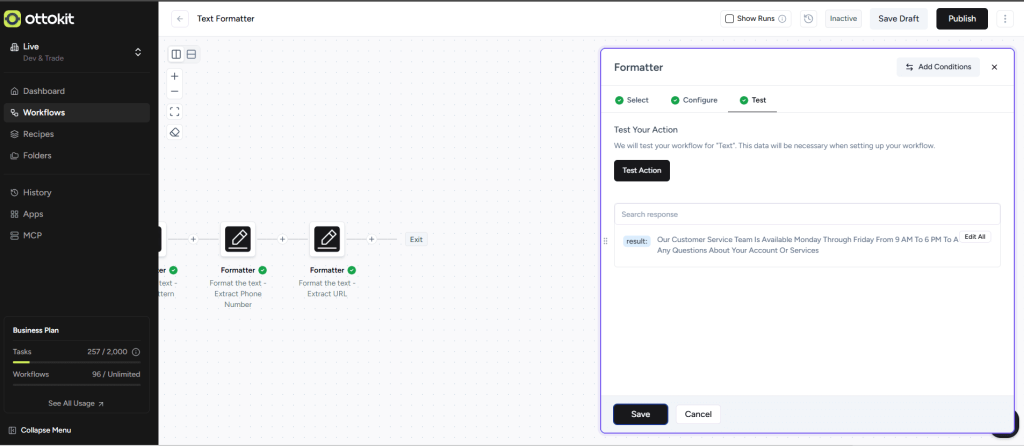
Task: Click the back arrow beside Text Formatter
Action: point(180,19)
